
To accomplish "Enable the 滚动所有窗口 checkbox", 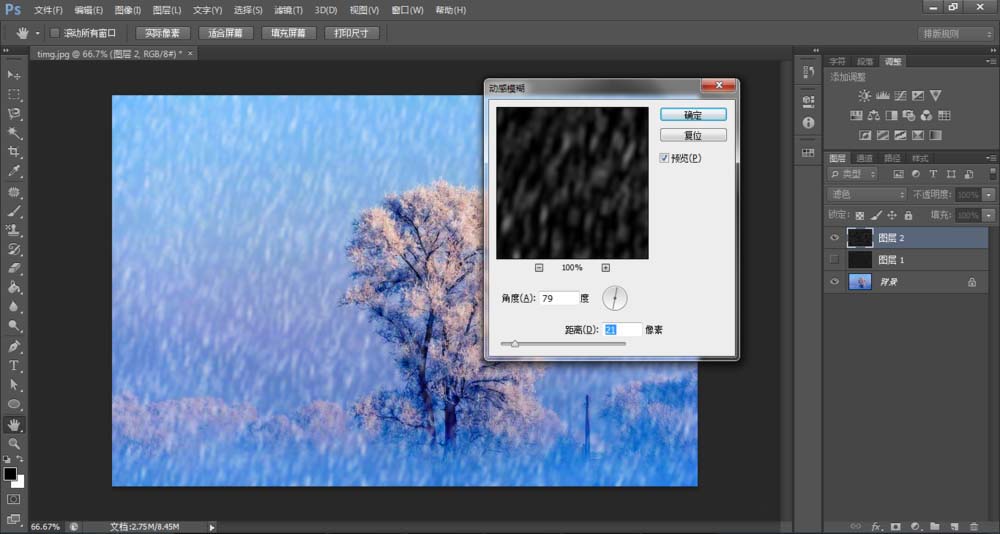I will tap(54, 33).
